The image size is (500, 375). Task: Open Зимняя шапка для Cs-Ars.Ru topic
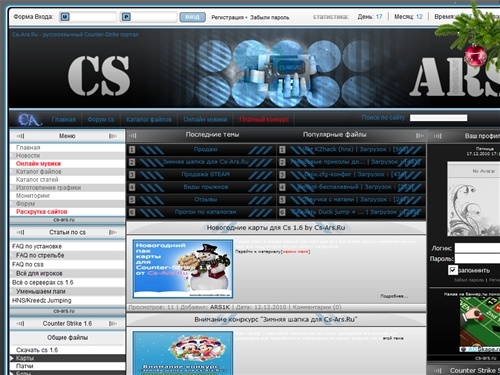click(206, 162)
